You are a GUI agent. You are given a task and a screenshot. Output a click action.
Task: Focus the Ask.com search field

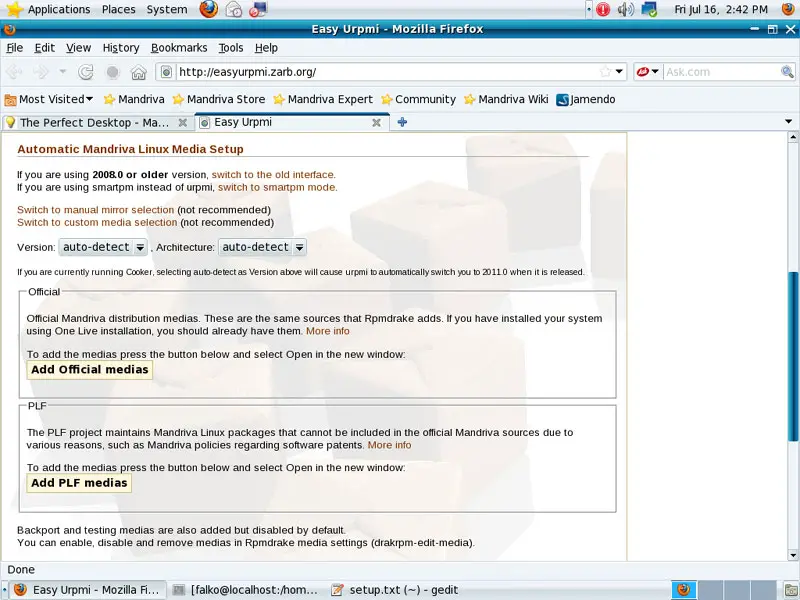click(x=721, y=72)
